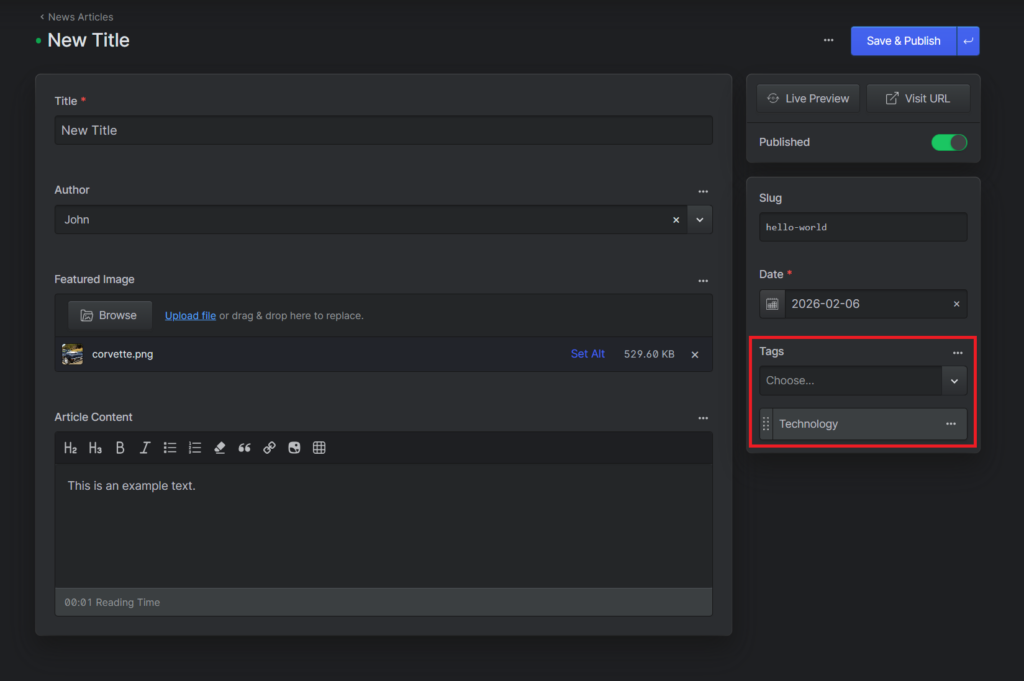
Task: Open the split arrow beside Save & Publish
Action: [x=968, y=41]
